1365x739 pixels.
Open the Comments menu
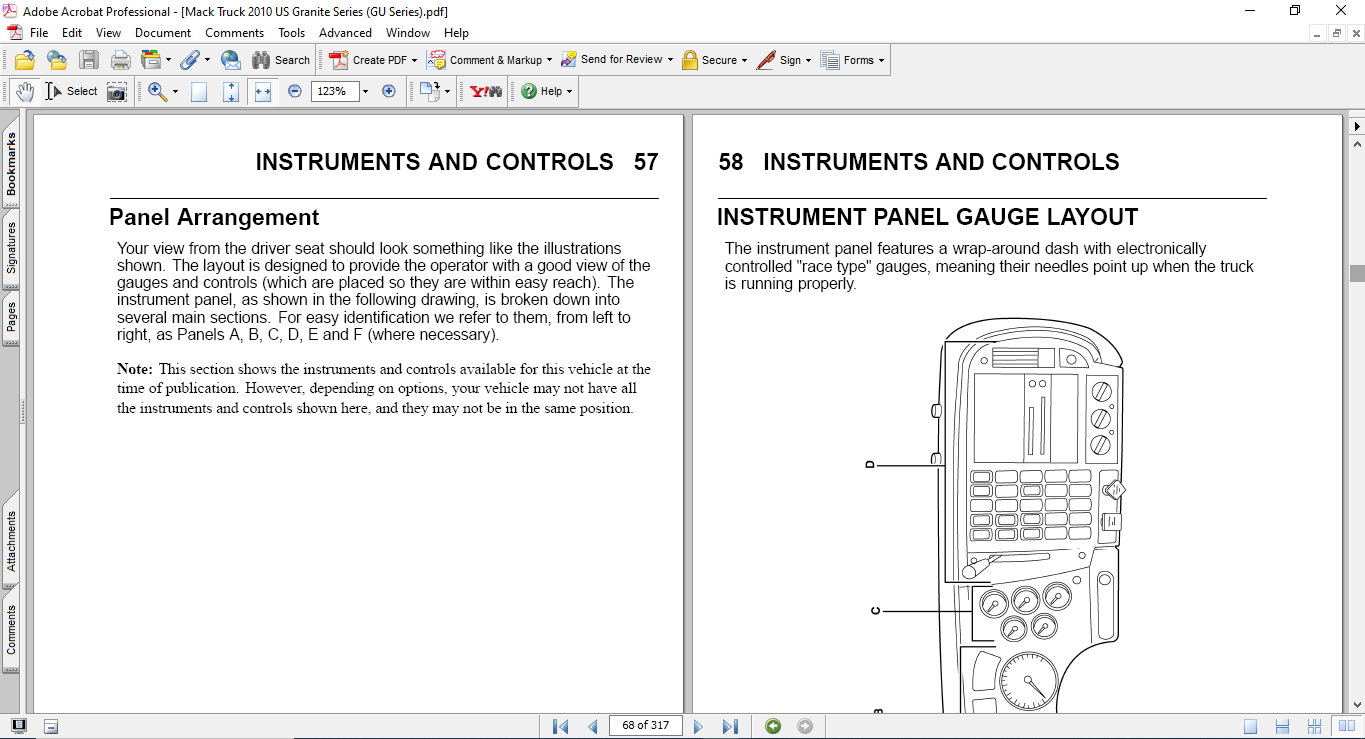click(235, 33)
